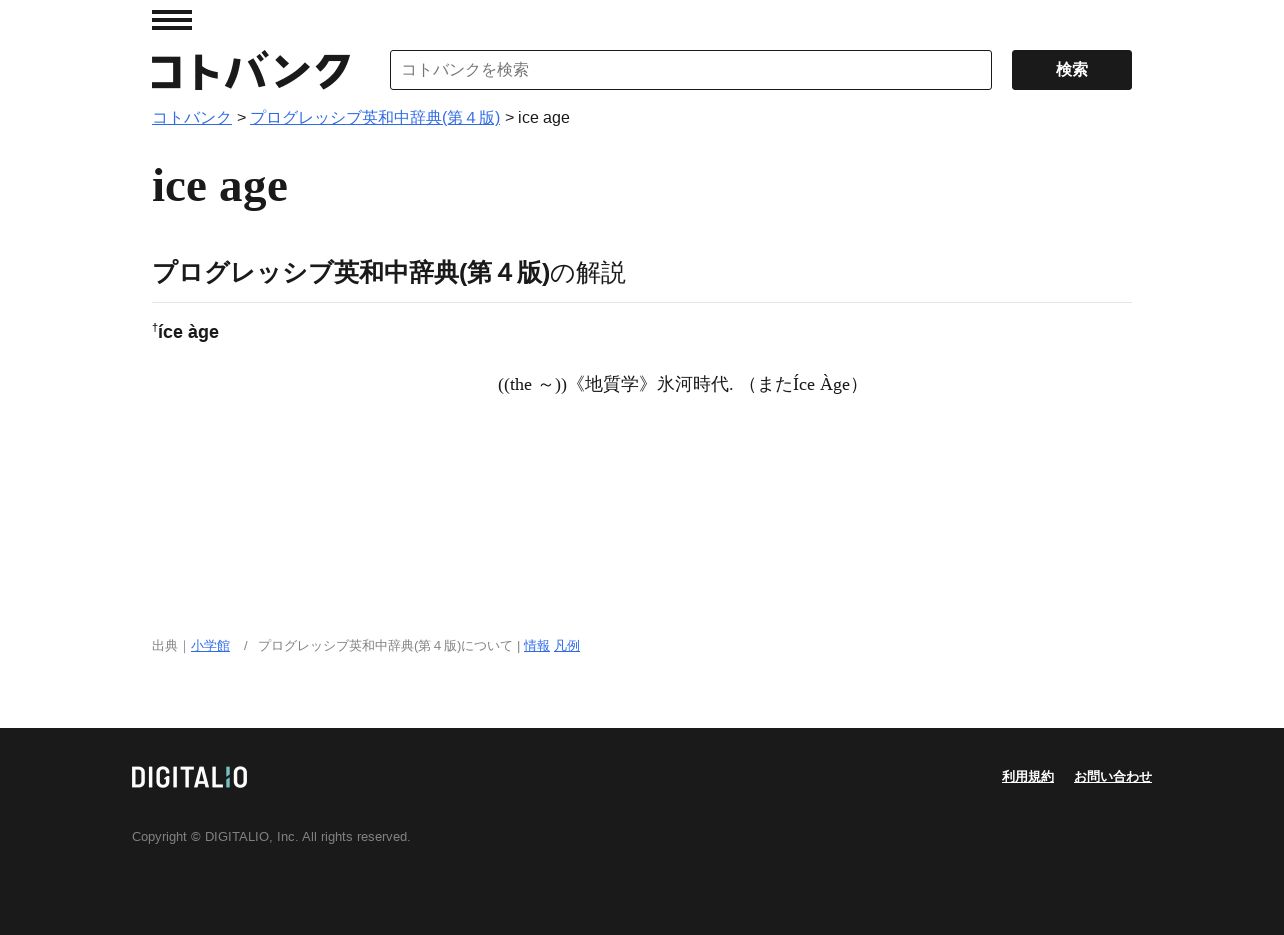
Task: Click the プログレッシブ英和中辞典(第４版)の解説 section heading
Action: point(389,273)
